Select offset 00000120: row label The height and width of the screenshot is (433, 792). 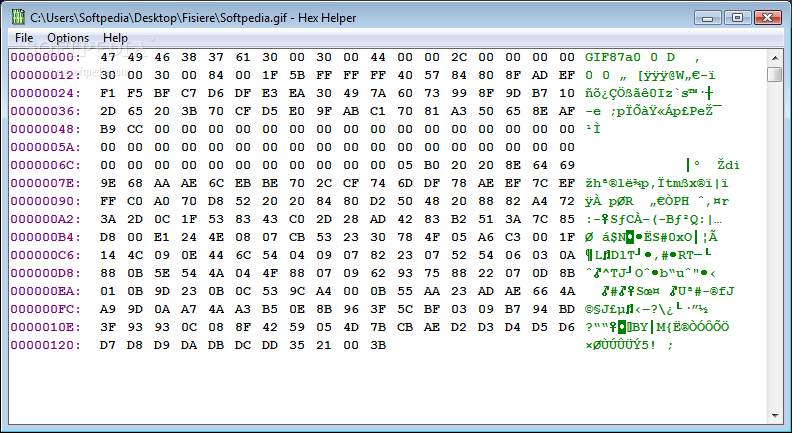pos(45,345)
